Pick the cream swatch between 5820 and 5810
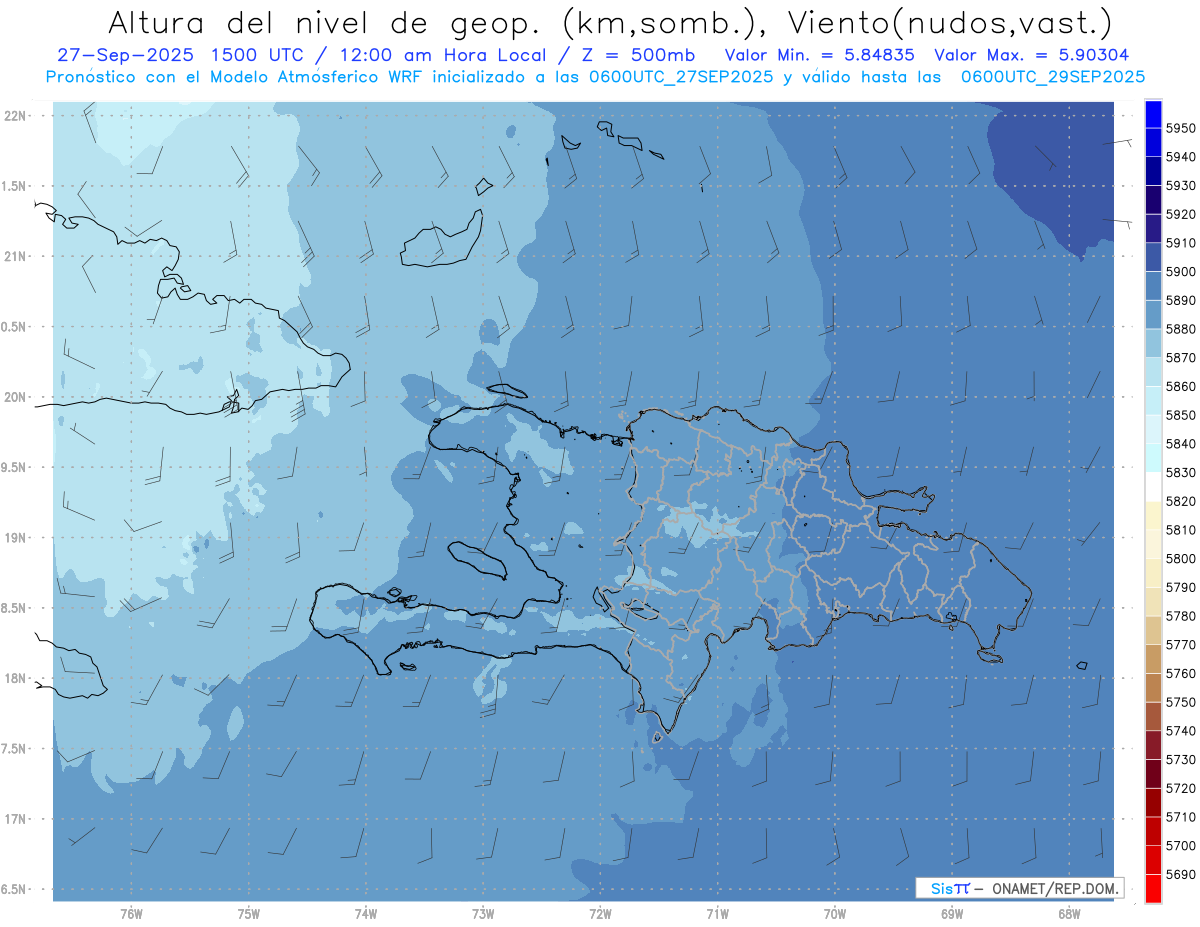This screenshot has height=927, width=1200. coord(1153,515)
